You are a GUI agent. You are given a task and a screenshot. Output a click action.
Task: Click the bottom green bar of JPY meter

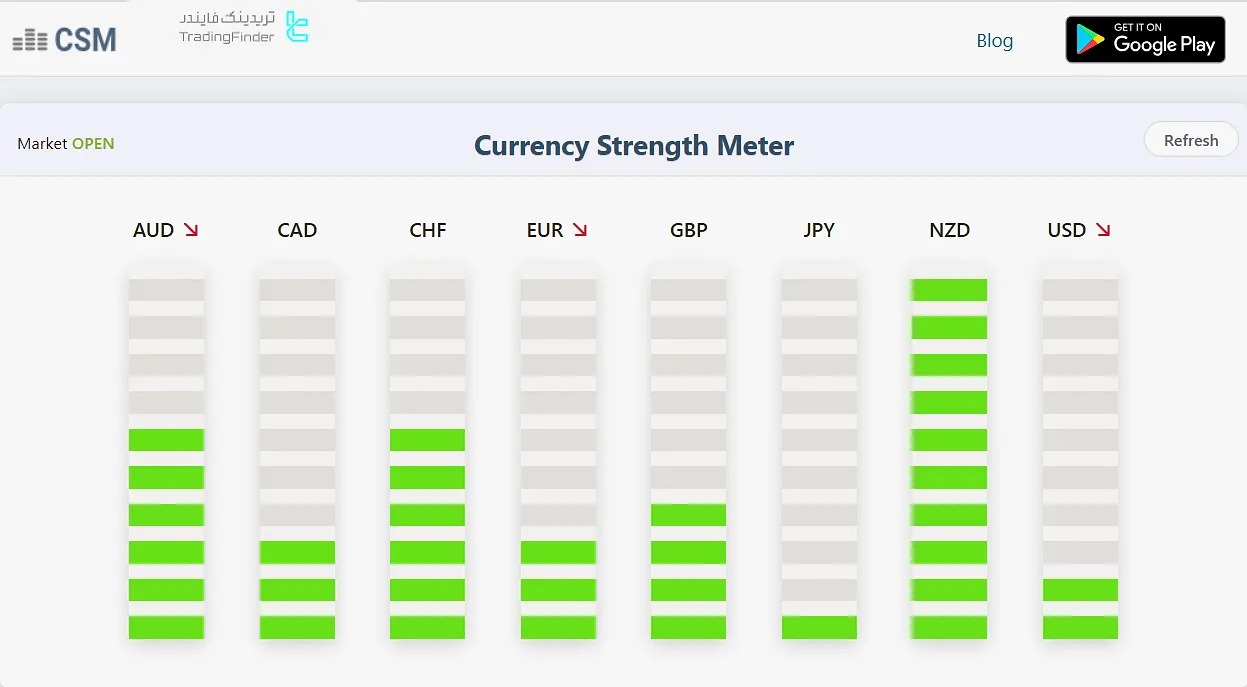[x=819, y=627]
